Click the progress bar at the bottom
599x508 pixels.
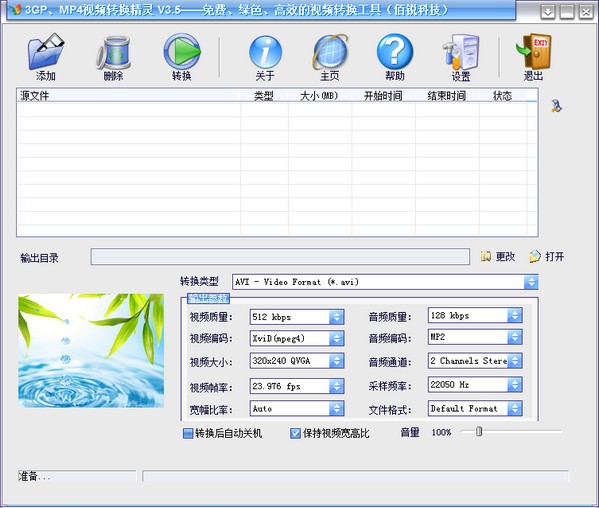356,476
